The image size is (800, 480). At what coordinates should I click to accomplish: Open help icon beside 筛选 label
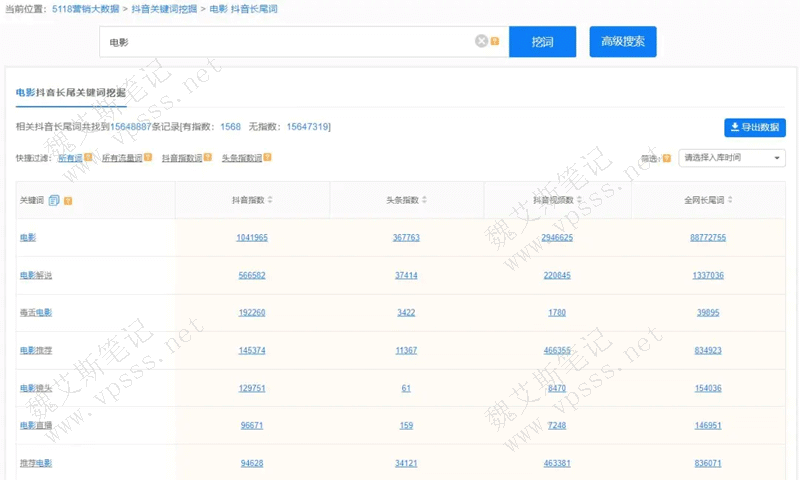666,159
